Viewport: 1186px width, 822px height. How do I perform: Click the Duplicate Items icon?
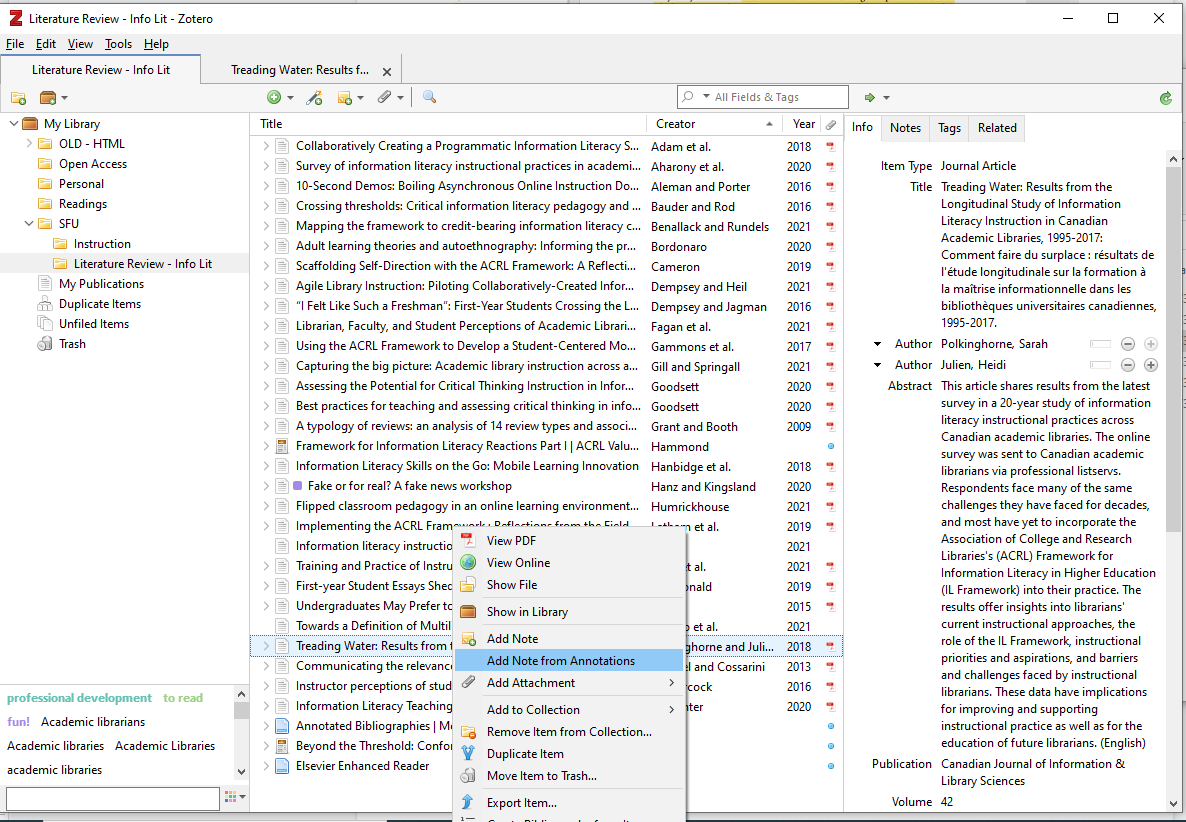pos(45,303)
